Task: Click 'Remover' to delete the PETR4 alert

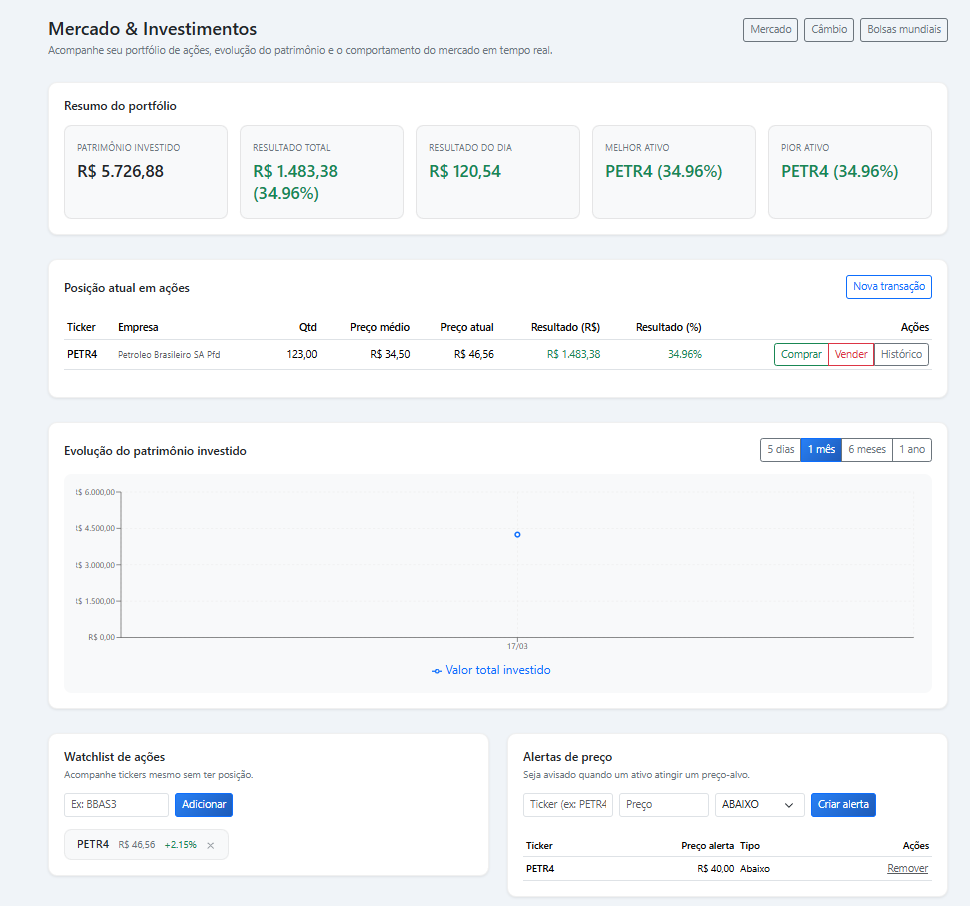Action: 907,868
